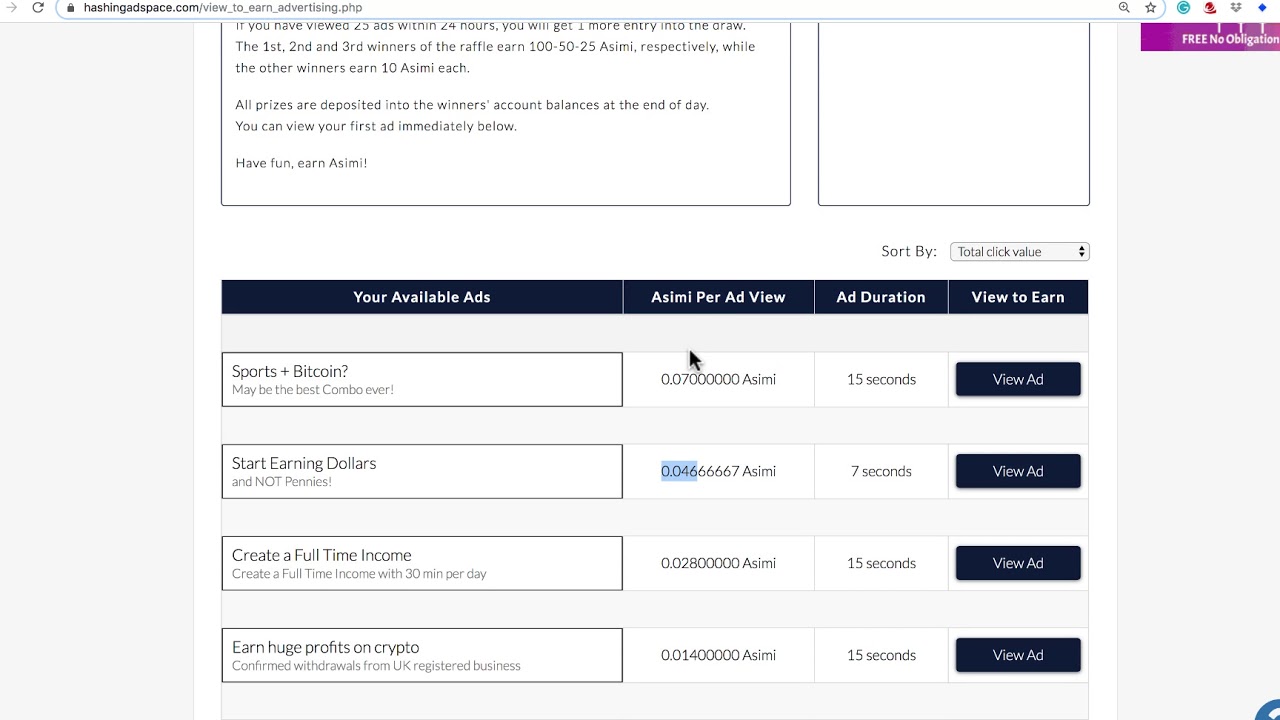
Task: Click the red Trend Micro extension icon
Action: click(x=1209, y=7)
